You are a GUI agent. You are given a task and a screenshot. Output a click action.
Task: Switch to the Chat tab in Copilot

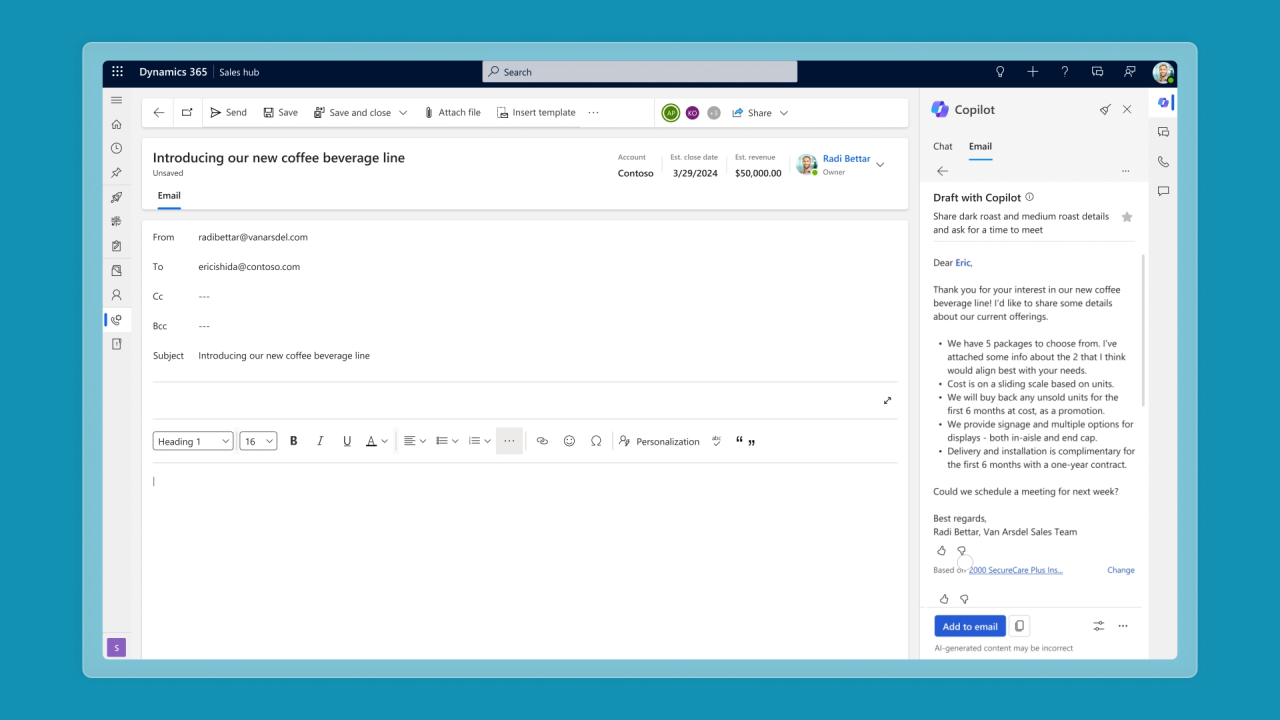coord(943,146)
